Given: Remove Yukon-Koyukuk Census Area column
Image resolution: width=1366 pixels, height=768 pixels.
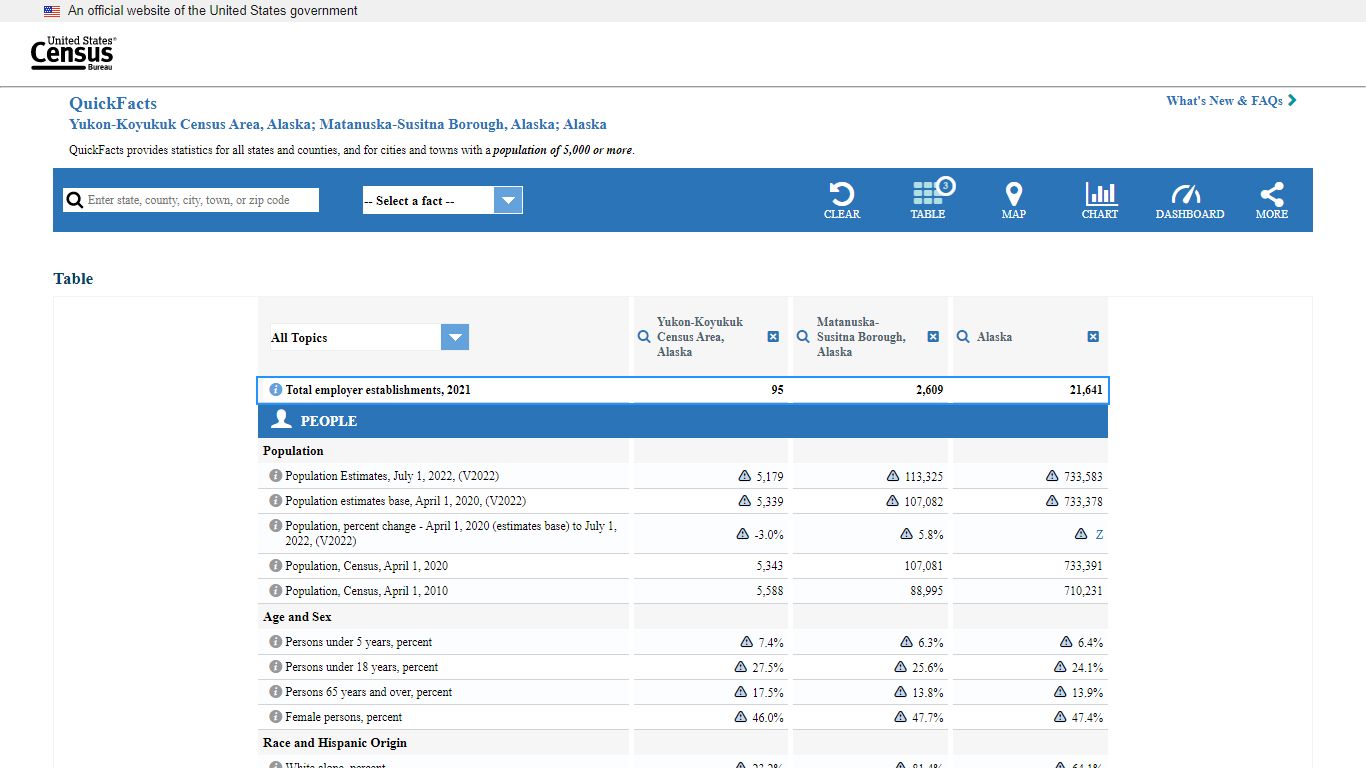Looking at the screenshot, I should 773,337.
